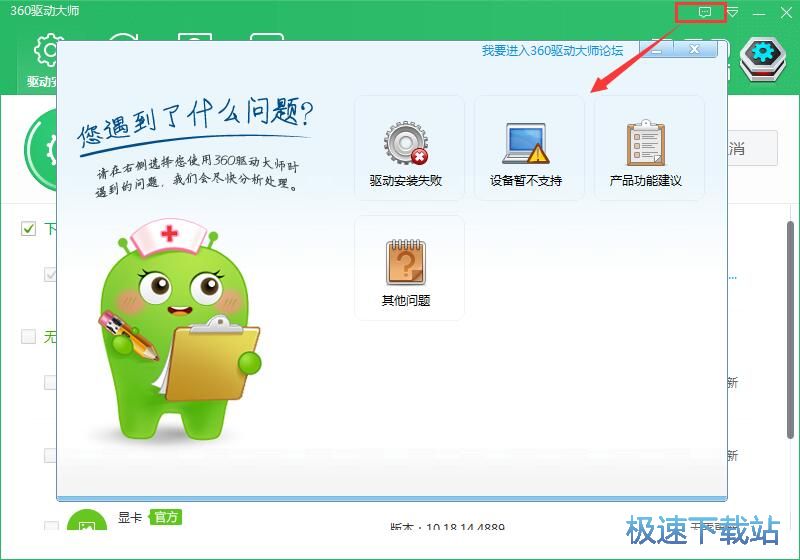Viewport: 800px width, 560px height.
Task: Click the 360驱动大师 window title
Action: pos(45,11)
